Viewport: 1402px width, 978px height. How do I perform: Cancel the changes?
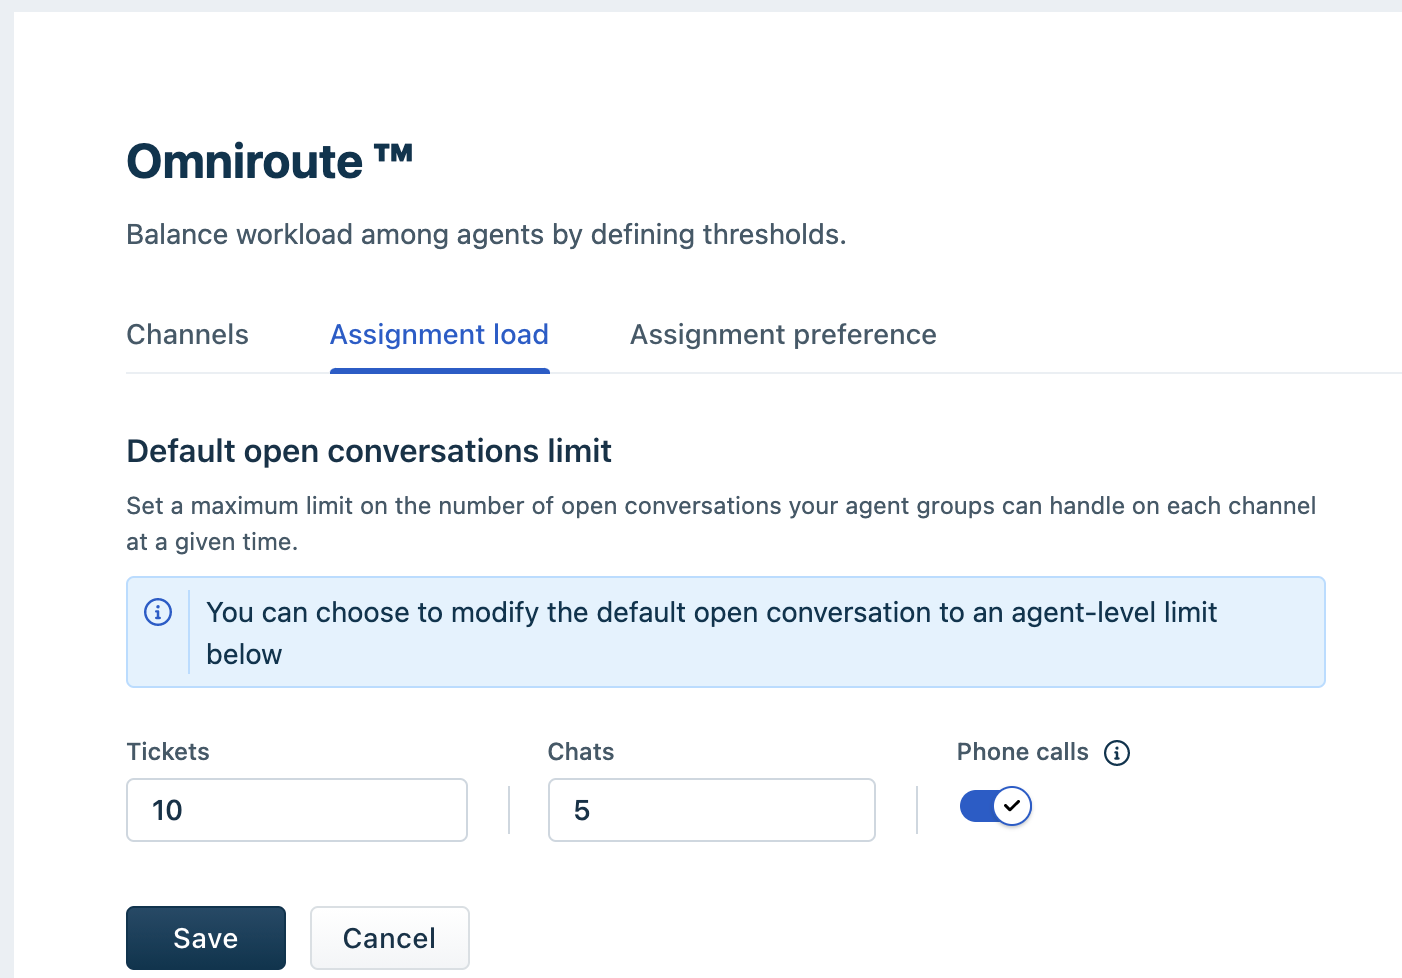pos(389,938)
